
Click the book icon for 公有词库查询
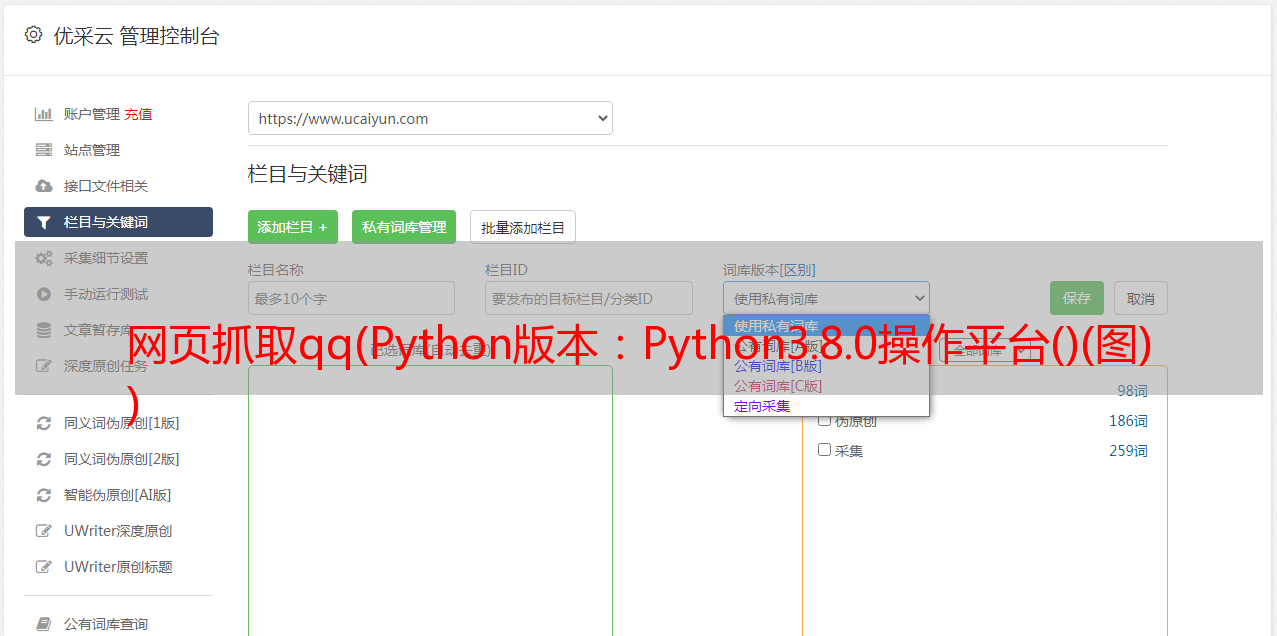[x=43, y=624]
